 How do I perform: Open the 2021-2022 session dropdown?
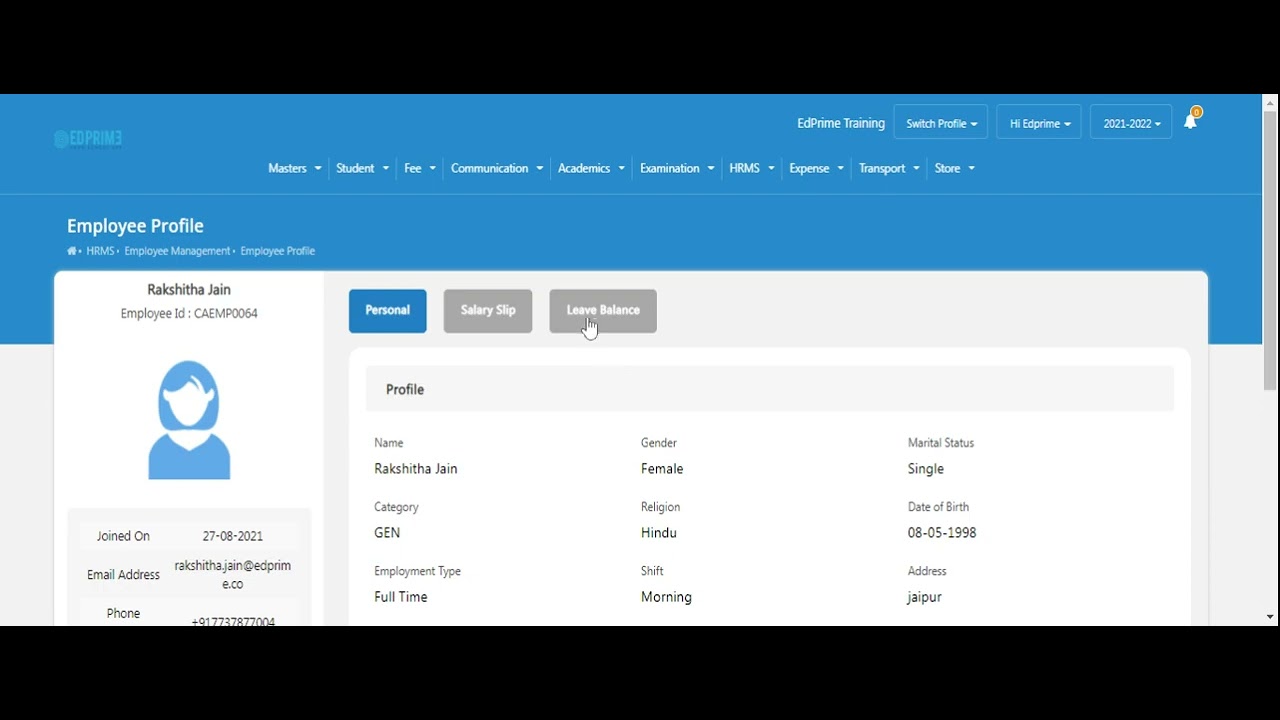pos(1131,122)
